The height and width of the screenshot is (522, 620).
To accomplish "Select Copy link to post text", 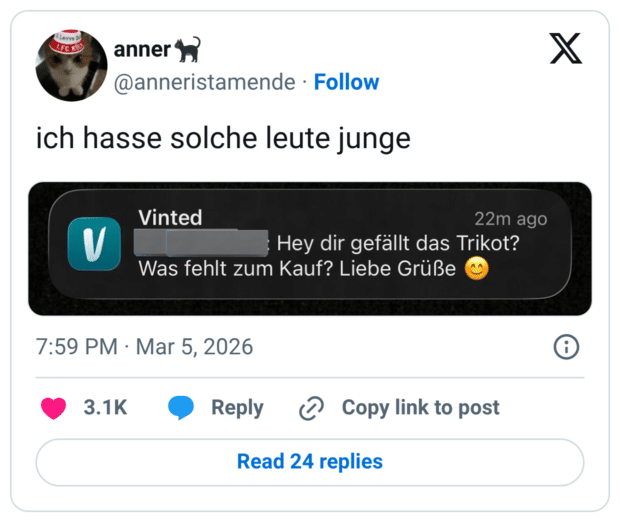I will [420, 408].
